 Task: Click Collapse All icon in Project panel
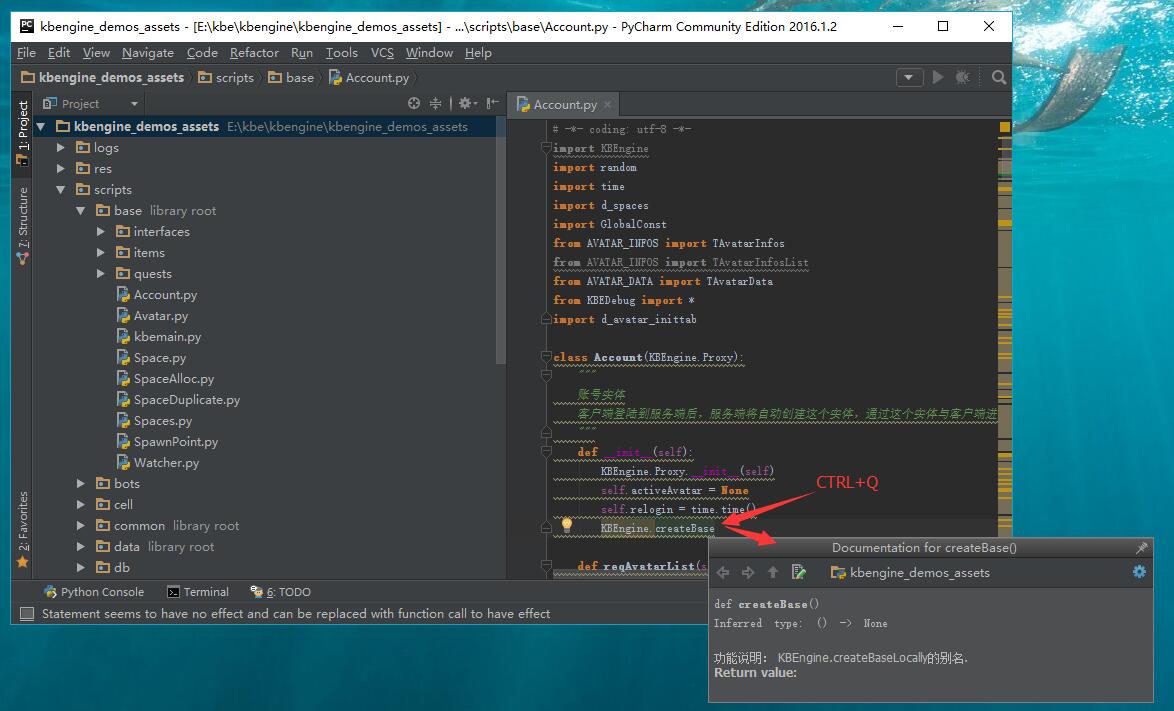(435, 103)
